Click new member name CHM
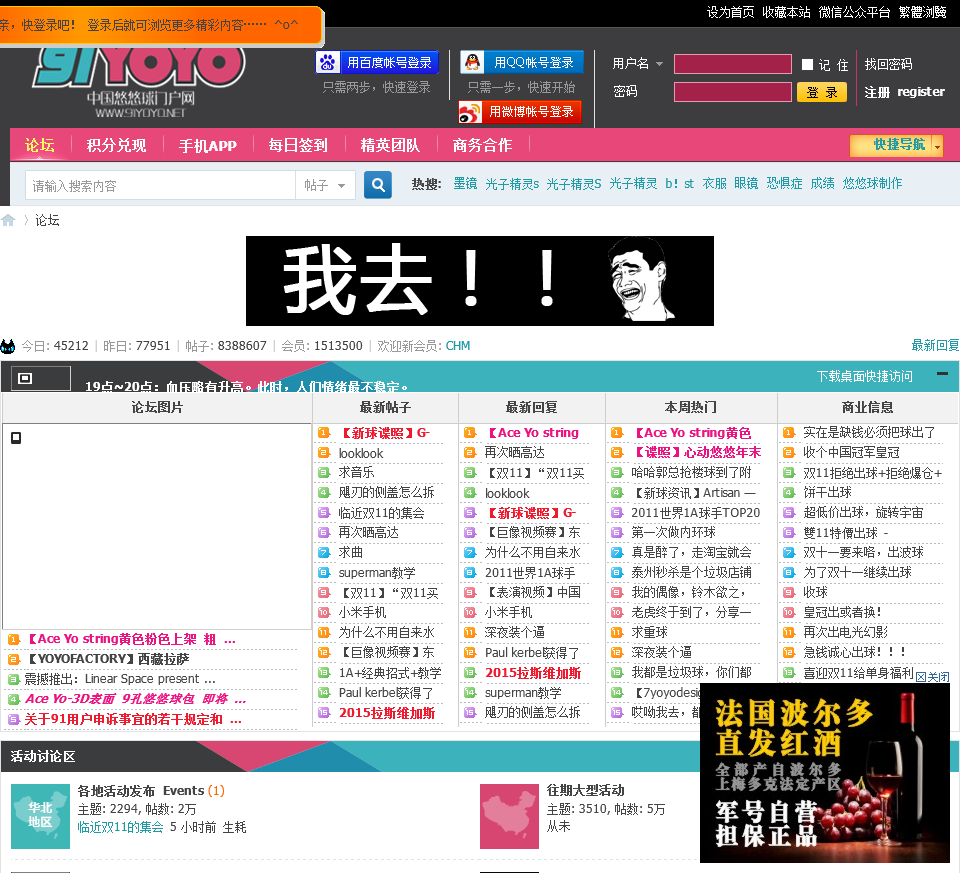 pos(458,346)
